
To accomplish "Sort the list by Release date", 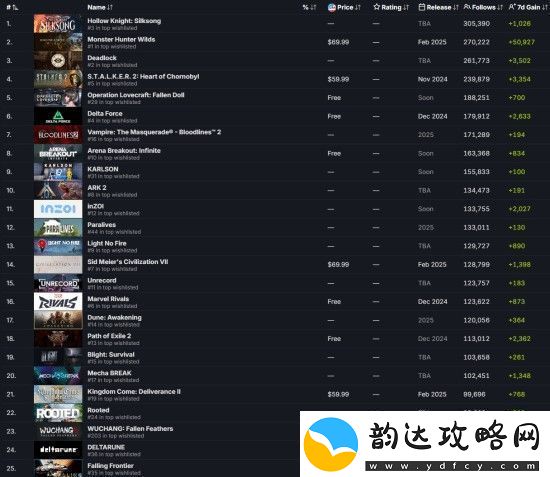I will point(438,7).
